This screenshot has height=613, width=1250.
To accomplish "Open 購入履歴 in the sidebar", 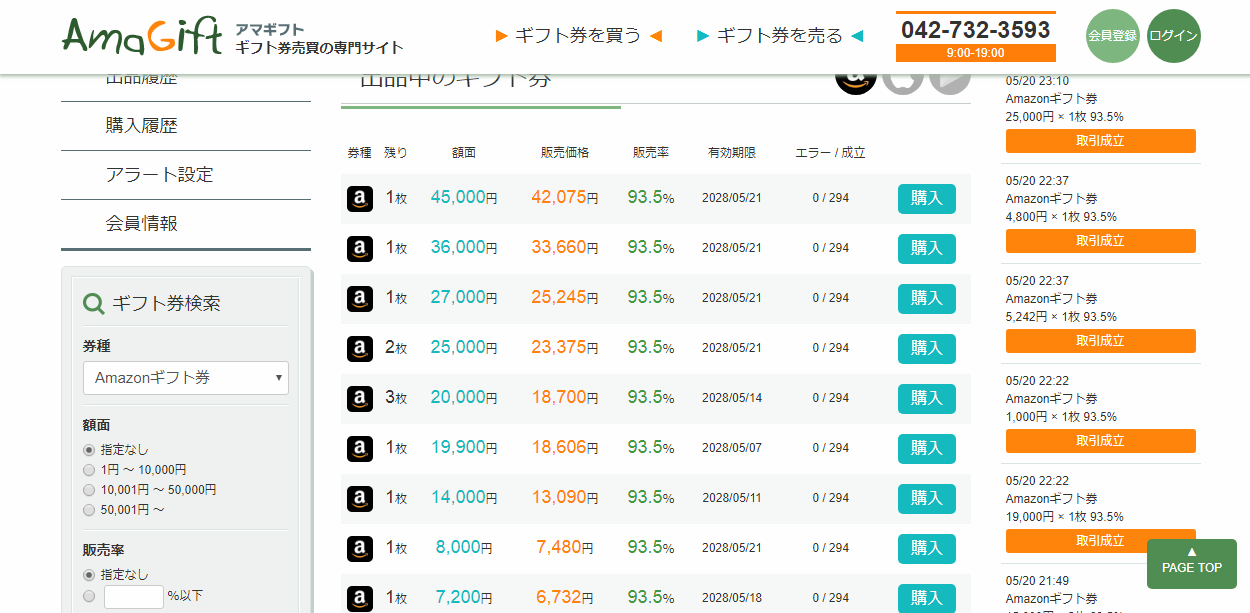I will click(142, 126).
